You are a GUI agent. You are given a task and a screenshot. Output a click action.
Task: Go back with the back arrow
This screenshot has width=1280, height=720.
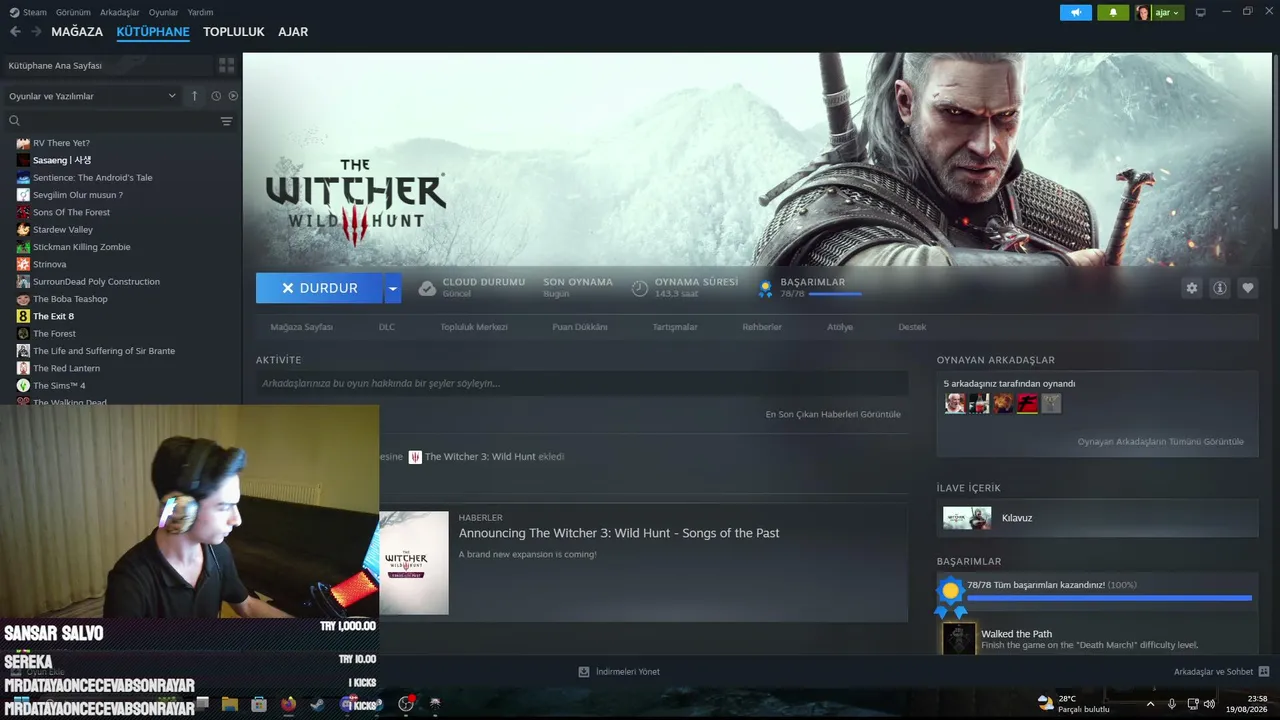(15, 32)
